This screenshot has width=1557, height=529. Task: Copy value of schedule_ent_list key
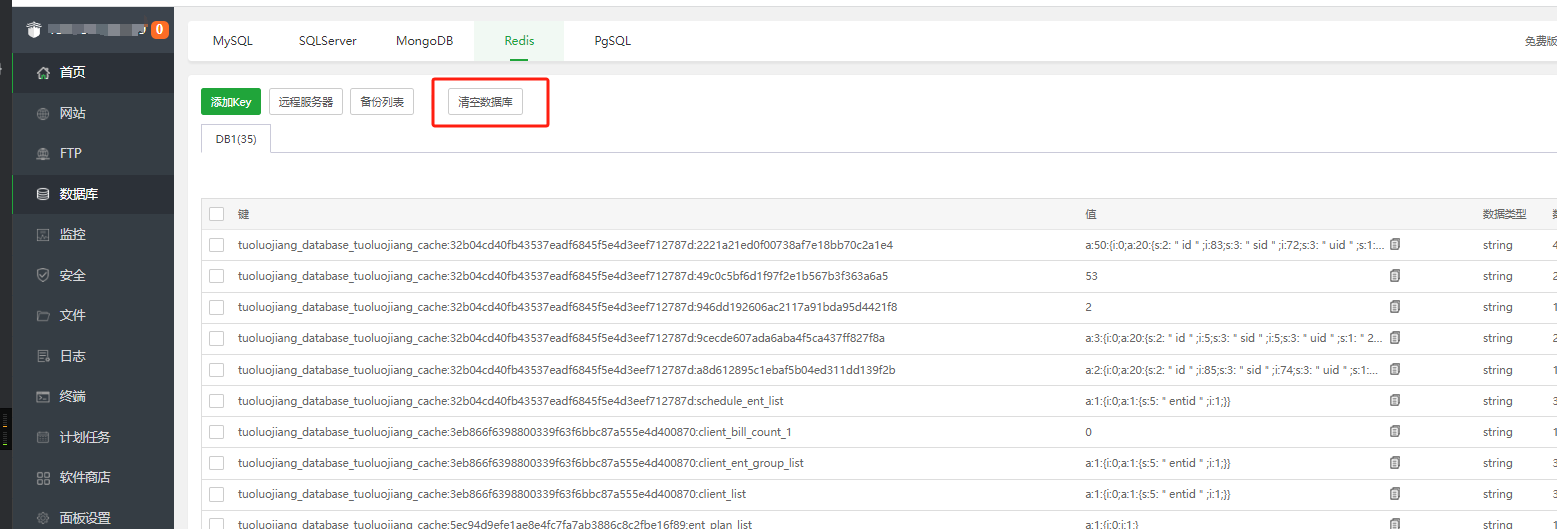pyautogui.click(x=1395, y=401)
